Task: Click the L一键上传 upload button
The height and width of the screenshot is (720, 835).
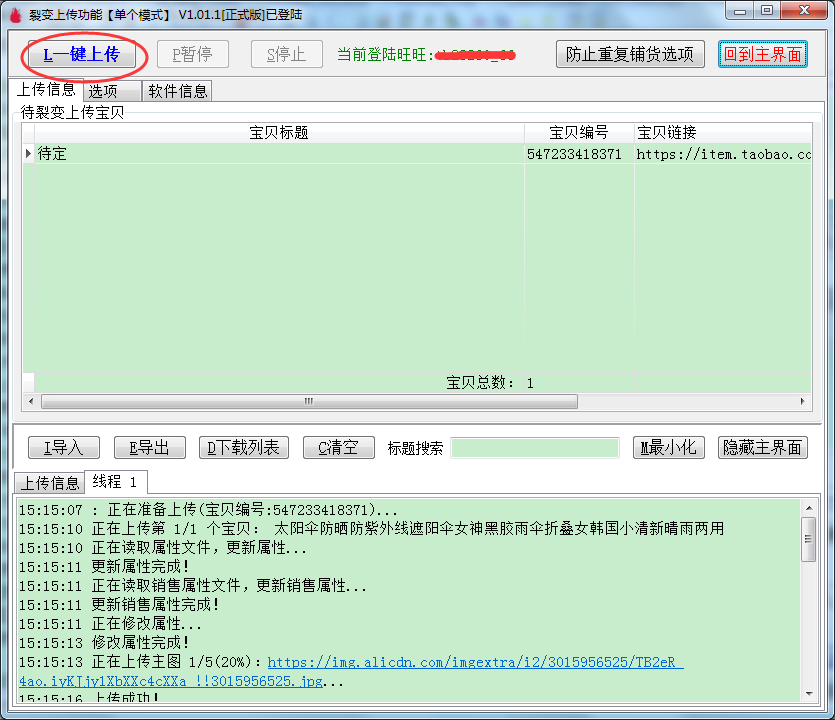Action: click(81, 54)
